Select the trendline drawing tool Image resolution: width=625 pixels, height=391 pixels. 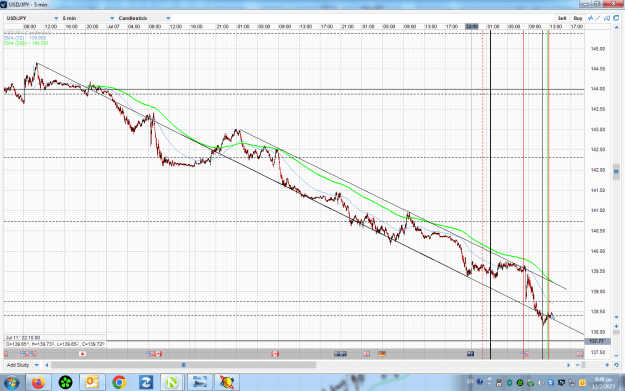click(598, 18)
